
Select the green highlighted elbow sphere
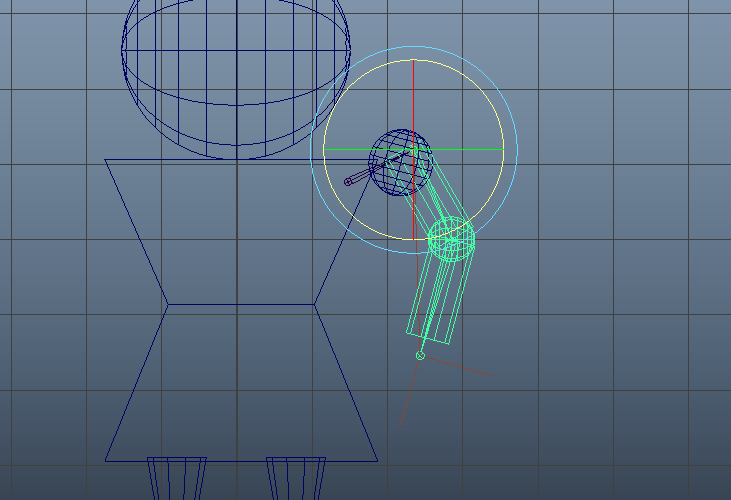pos(451,239)
